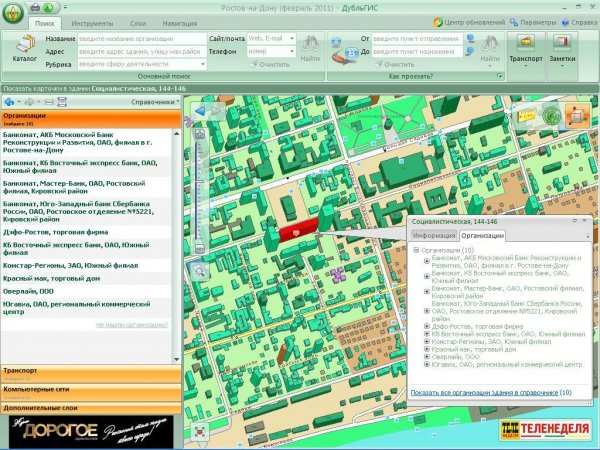
Task: Click the Транспорт bus icon button
Action: pyautogui.click(x=526, y=42)
